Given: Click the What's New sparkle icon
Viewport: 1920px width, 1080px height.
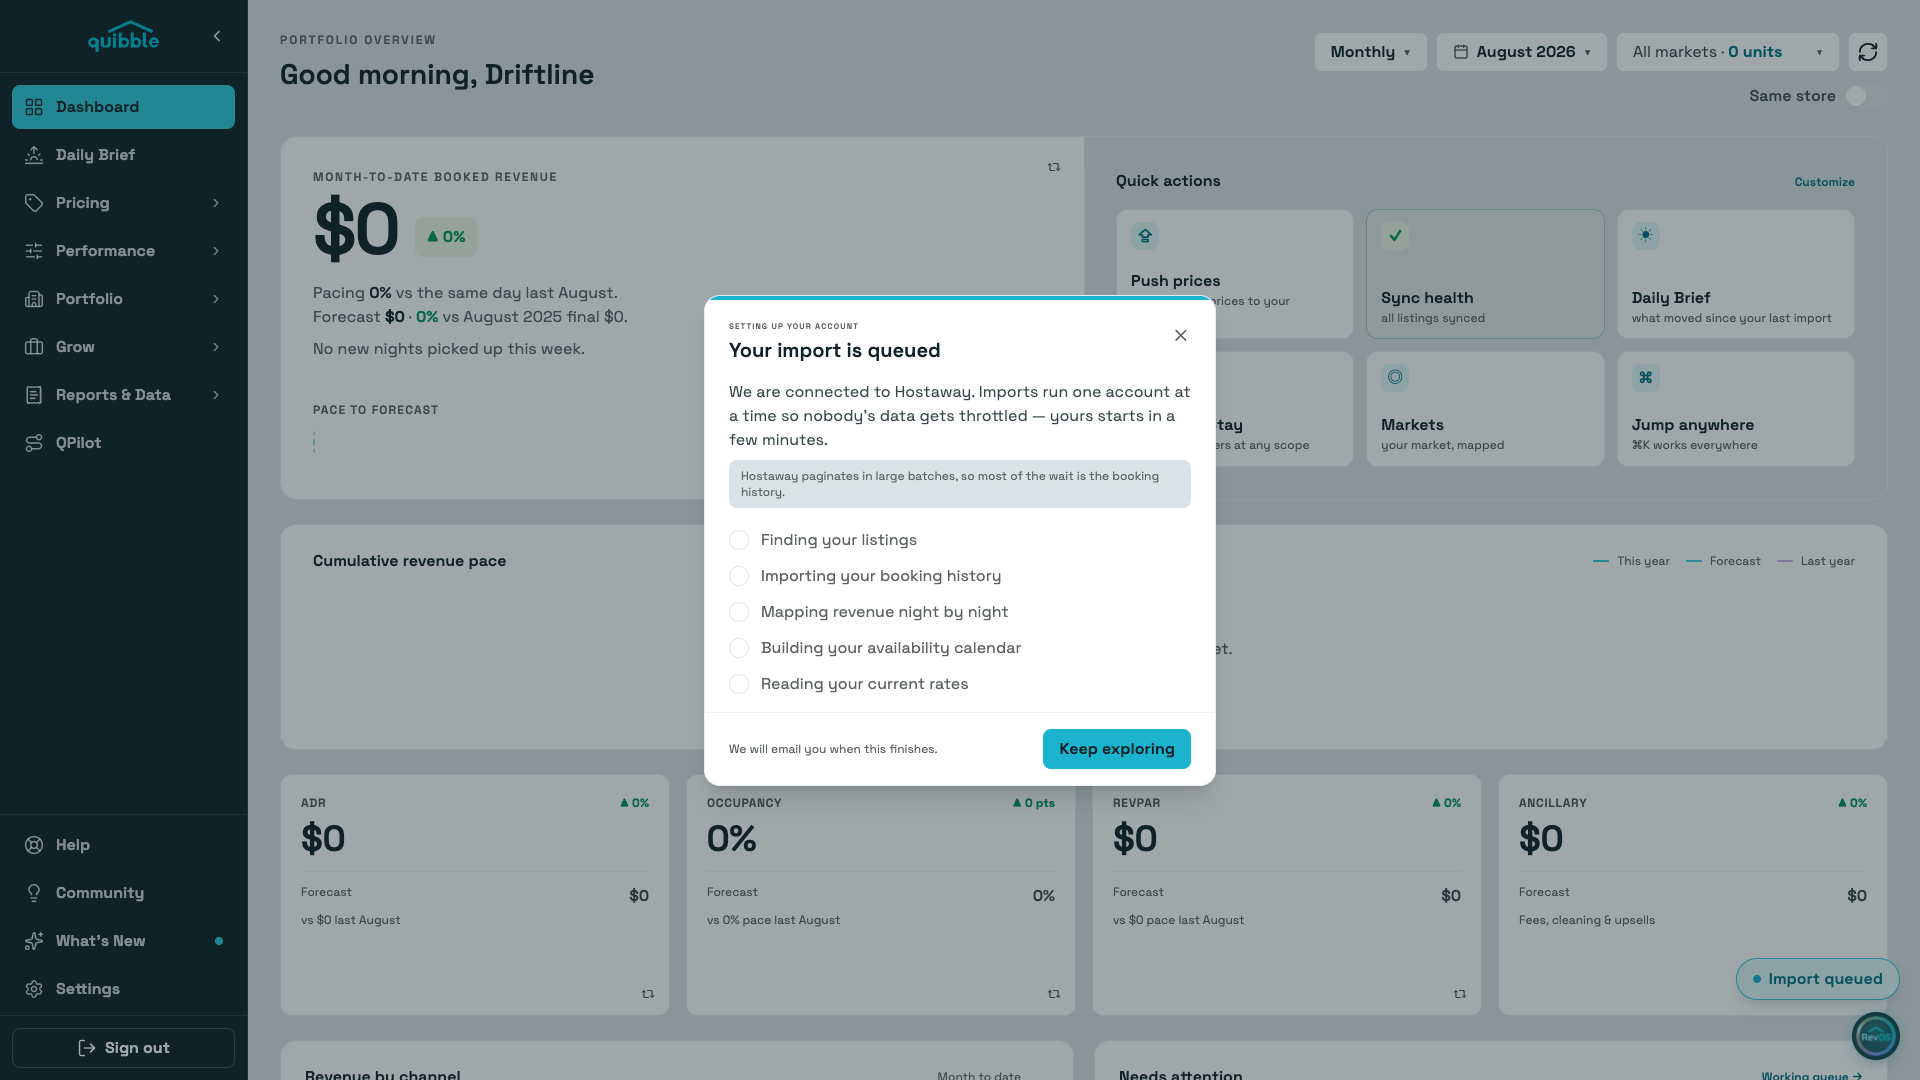Looking at the screenshot, I should click(x=34, y=941).
